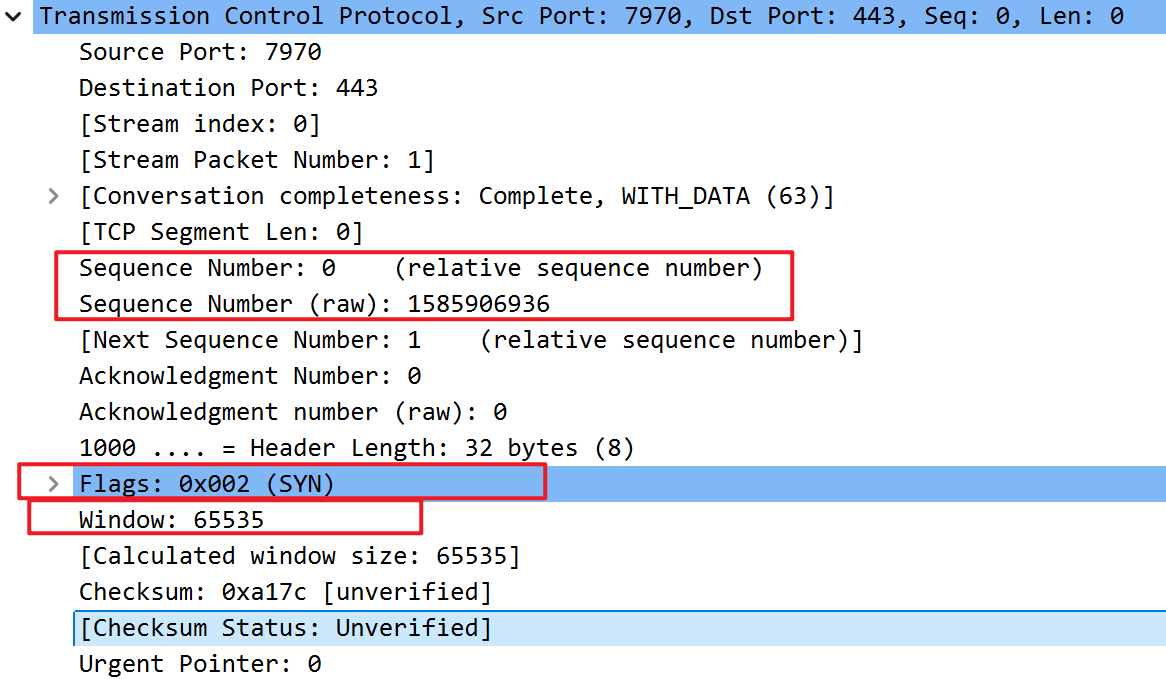Image resolution: width=1166 pixels, height=679 pixels.
Task: Select the Next Sequence Number line
Action: (x=470, y=340)
